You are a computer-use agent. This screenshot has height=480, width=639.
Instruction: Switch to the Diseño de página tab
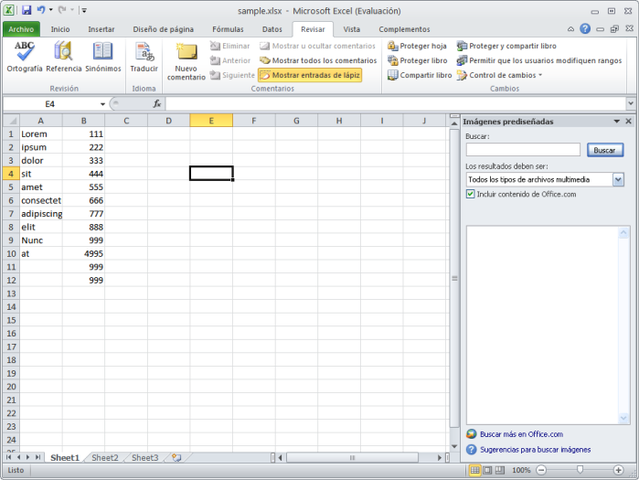click(163, 29)
